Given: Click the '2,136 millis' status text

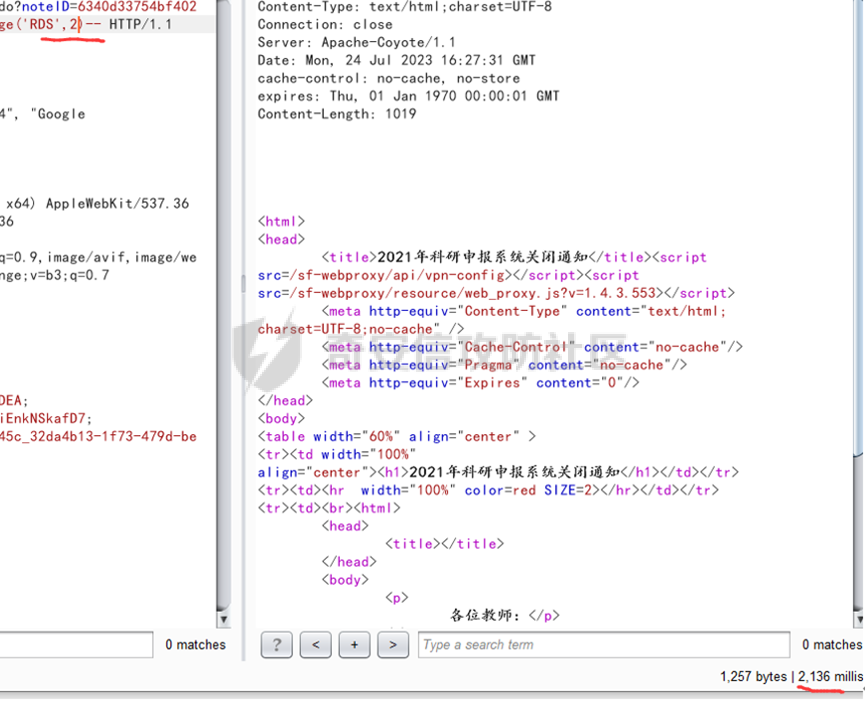Looking at the screenshot, I should tap(831, 677).
